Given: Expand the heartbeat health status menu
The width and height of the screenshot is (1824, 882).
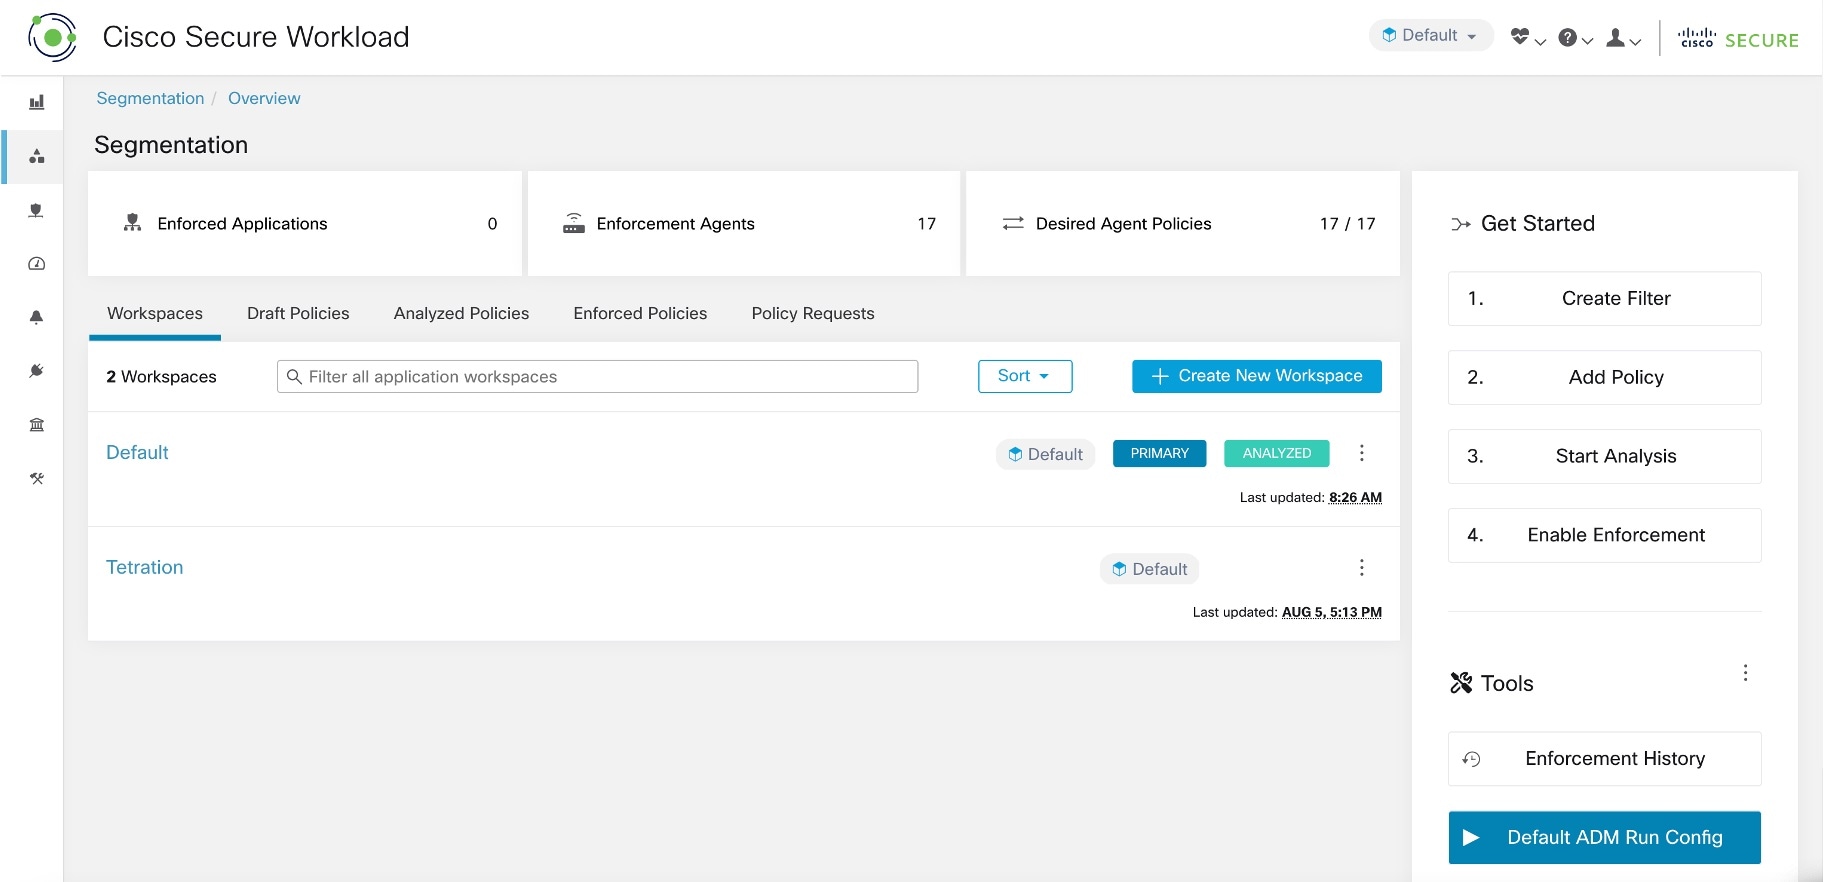Looking at the screenshot, I should (x=1528, y=38).
